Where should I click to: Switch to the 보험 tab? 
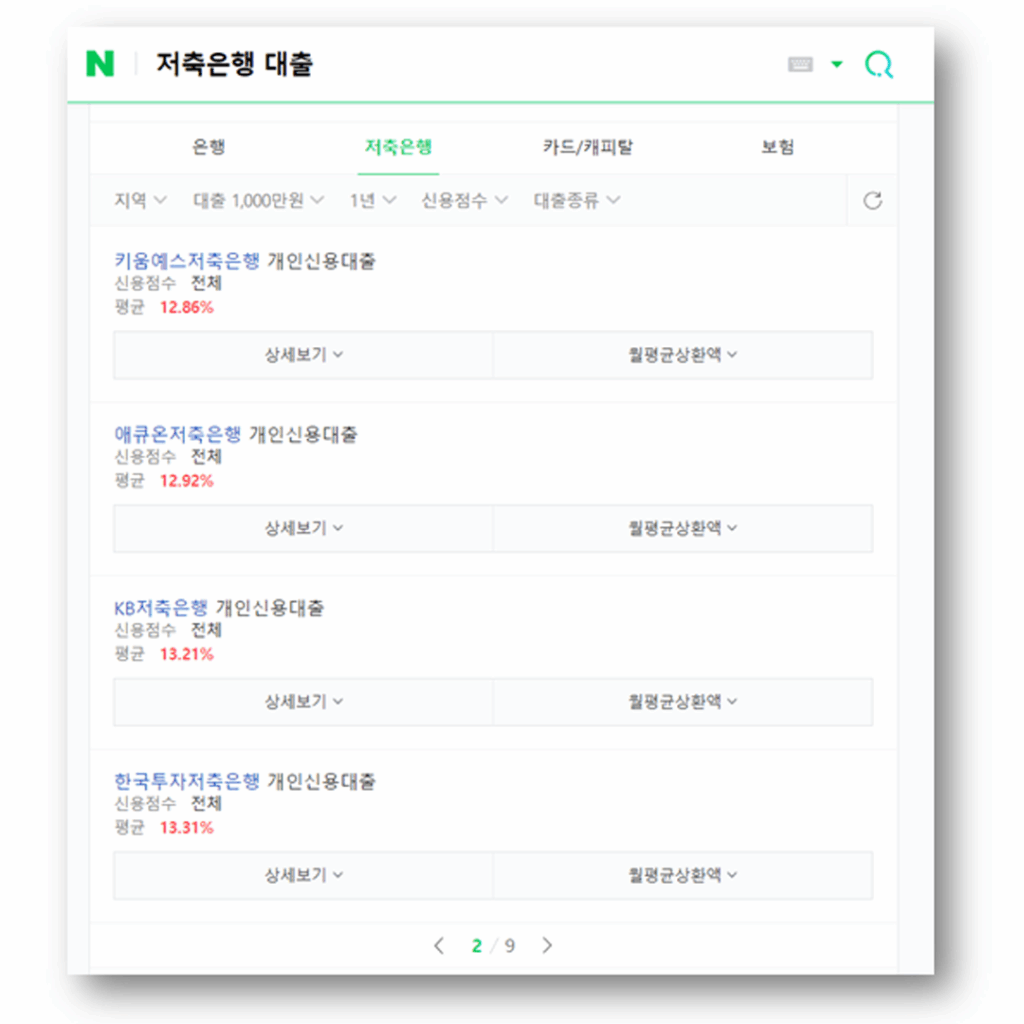coord(777,147)
